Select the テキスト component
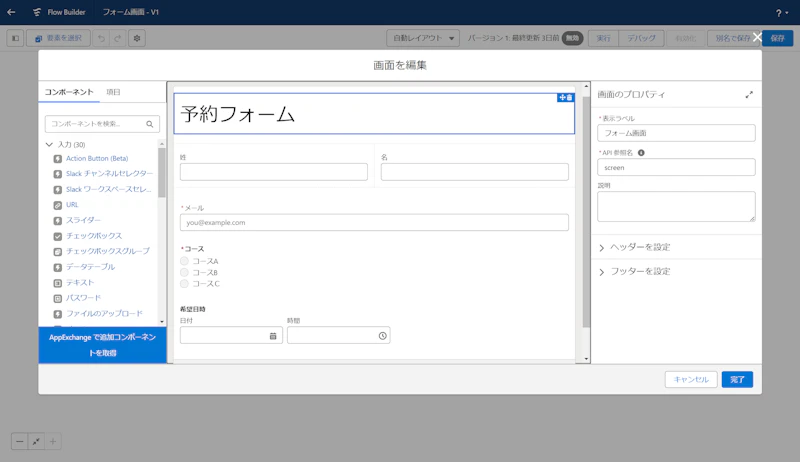Screen dimensions: 800x462 point(74,283)
